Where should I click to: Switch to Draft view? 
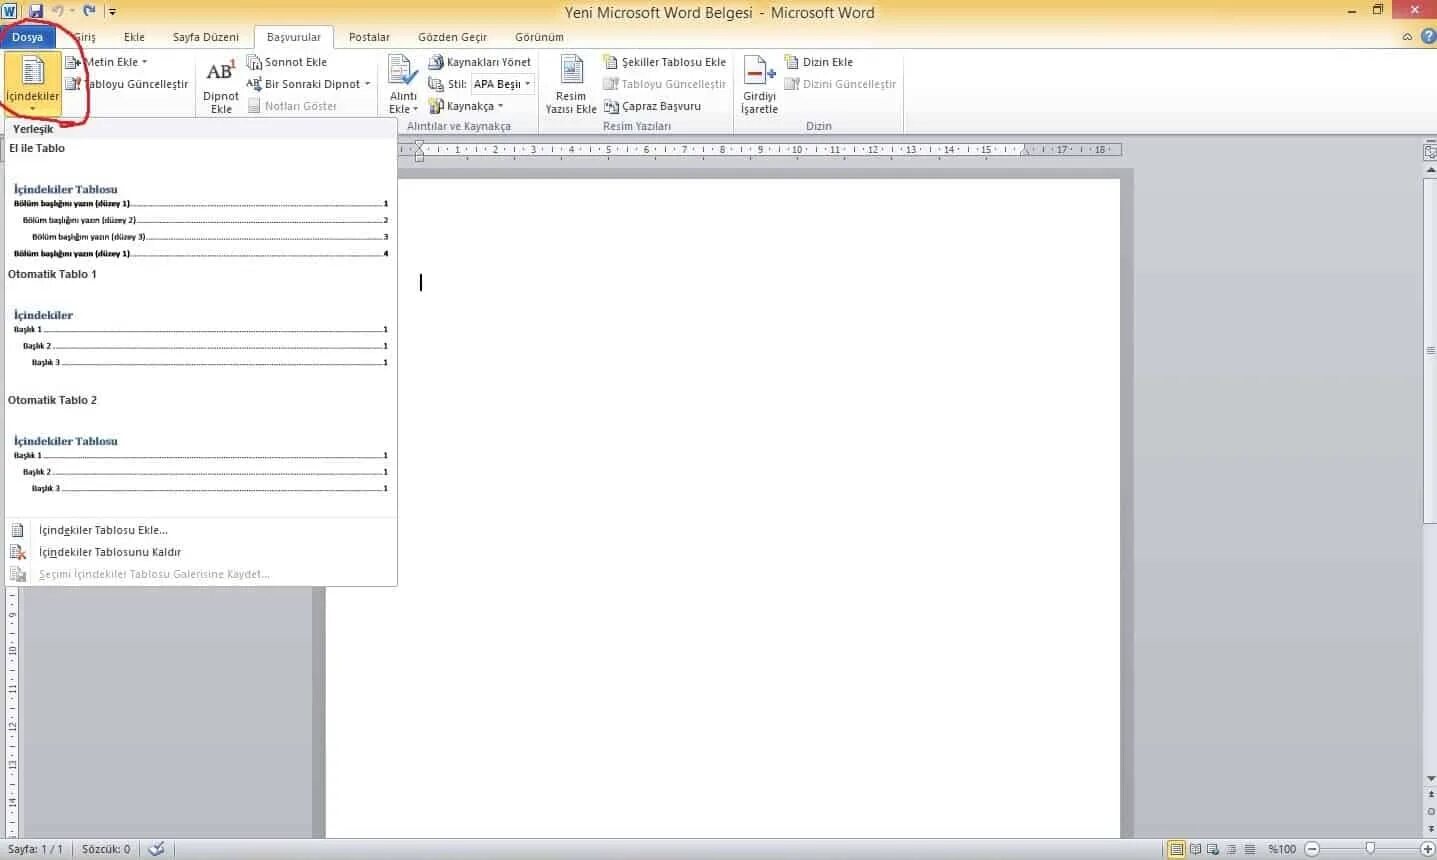(1249, 849)
